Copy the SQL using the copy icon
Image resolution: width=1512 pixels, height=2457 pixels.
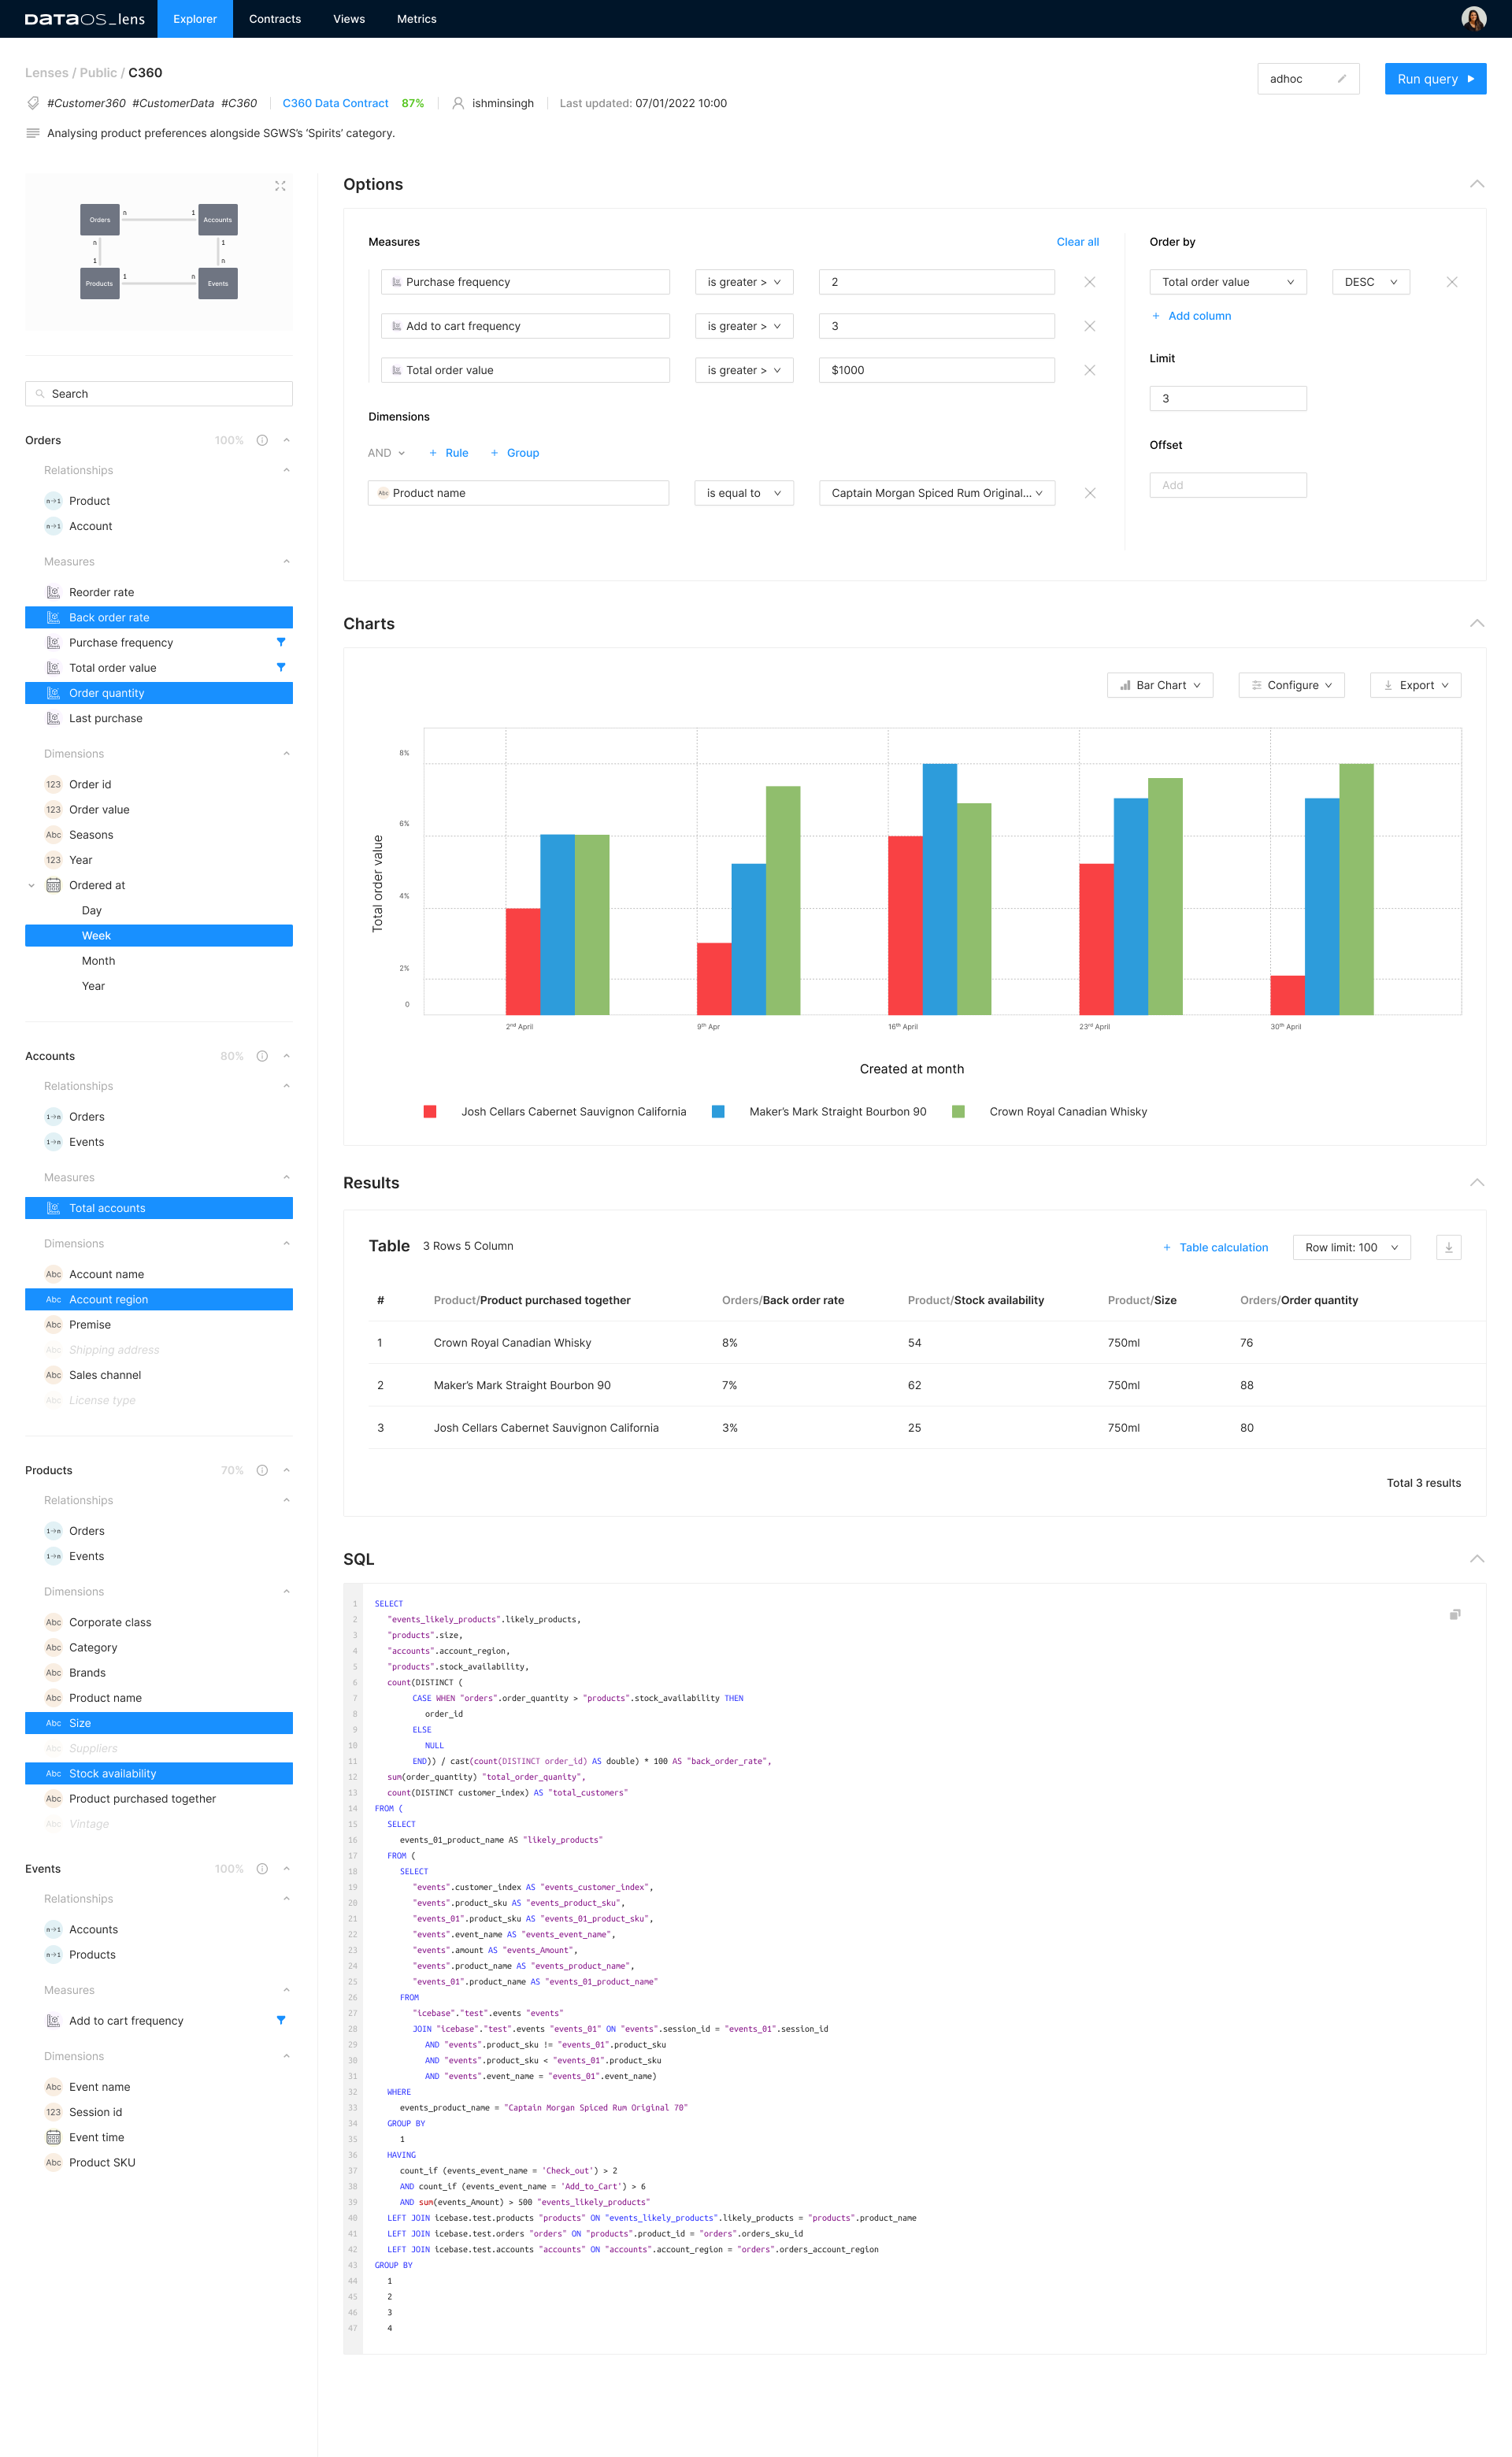point(1455,1614)
